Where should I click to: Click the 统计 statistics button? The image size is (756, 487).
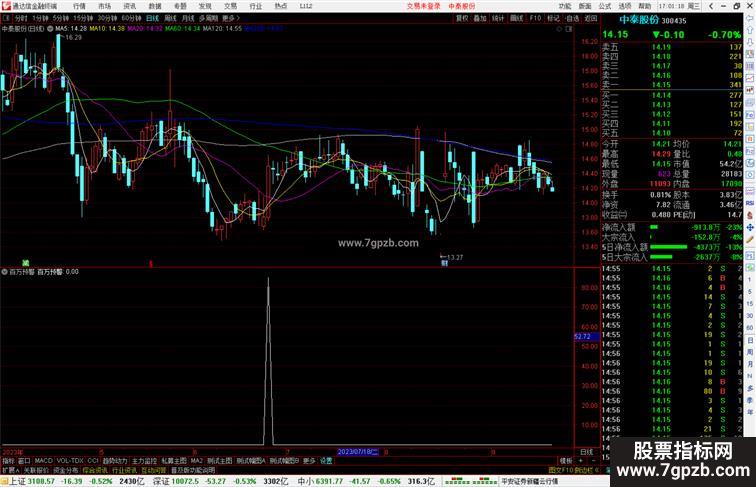click(x=498, y=18)
